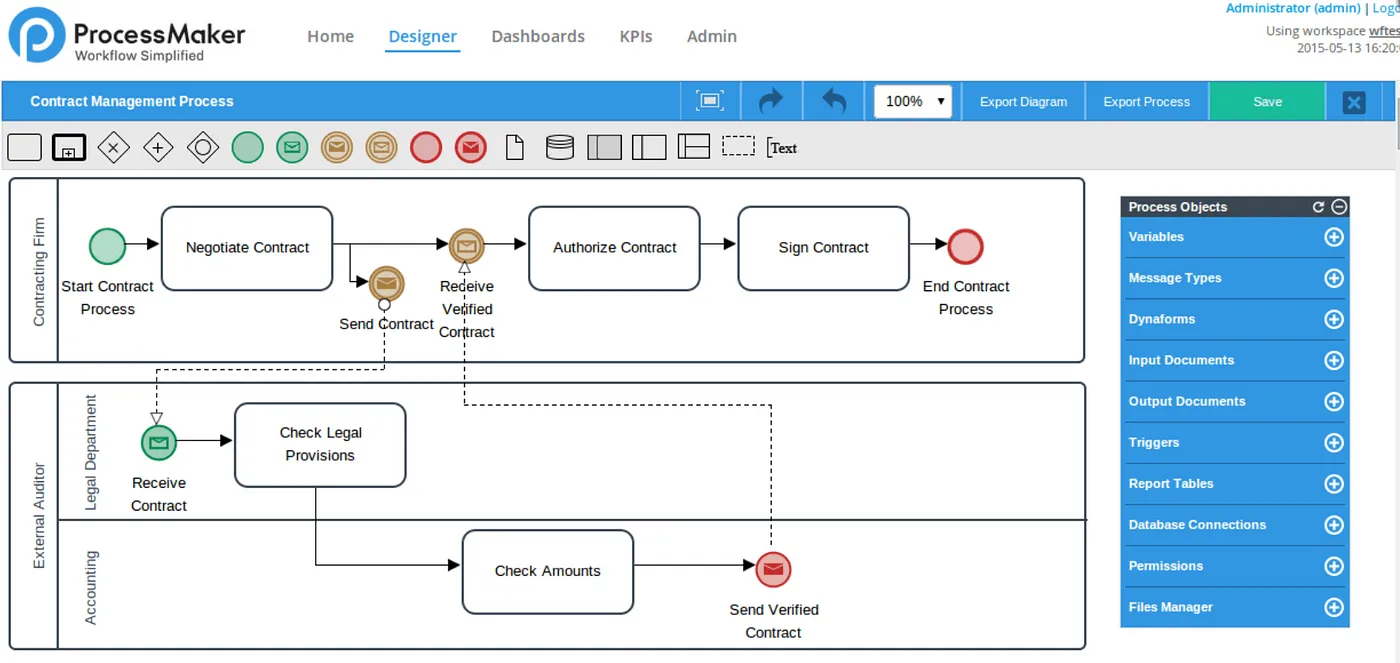The height and width of the screenshot is (663, 1400).
Task: Click the fullscreen icon in blue toolbar
Action: [710, 101]
